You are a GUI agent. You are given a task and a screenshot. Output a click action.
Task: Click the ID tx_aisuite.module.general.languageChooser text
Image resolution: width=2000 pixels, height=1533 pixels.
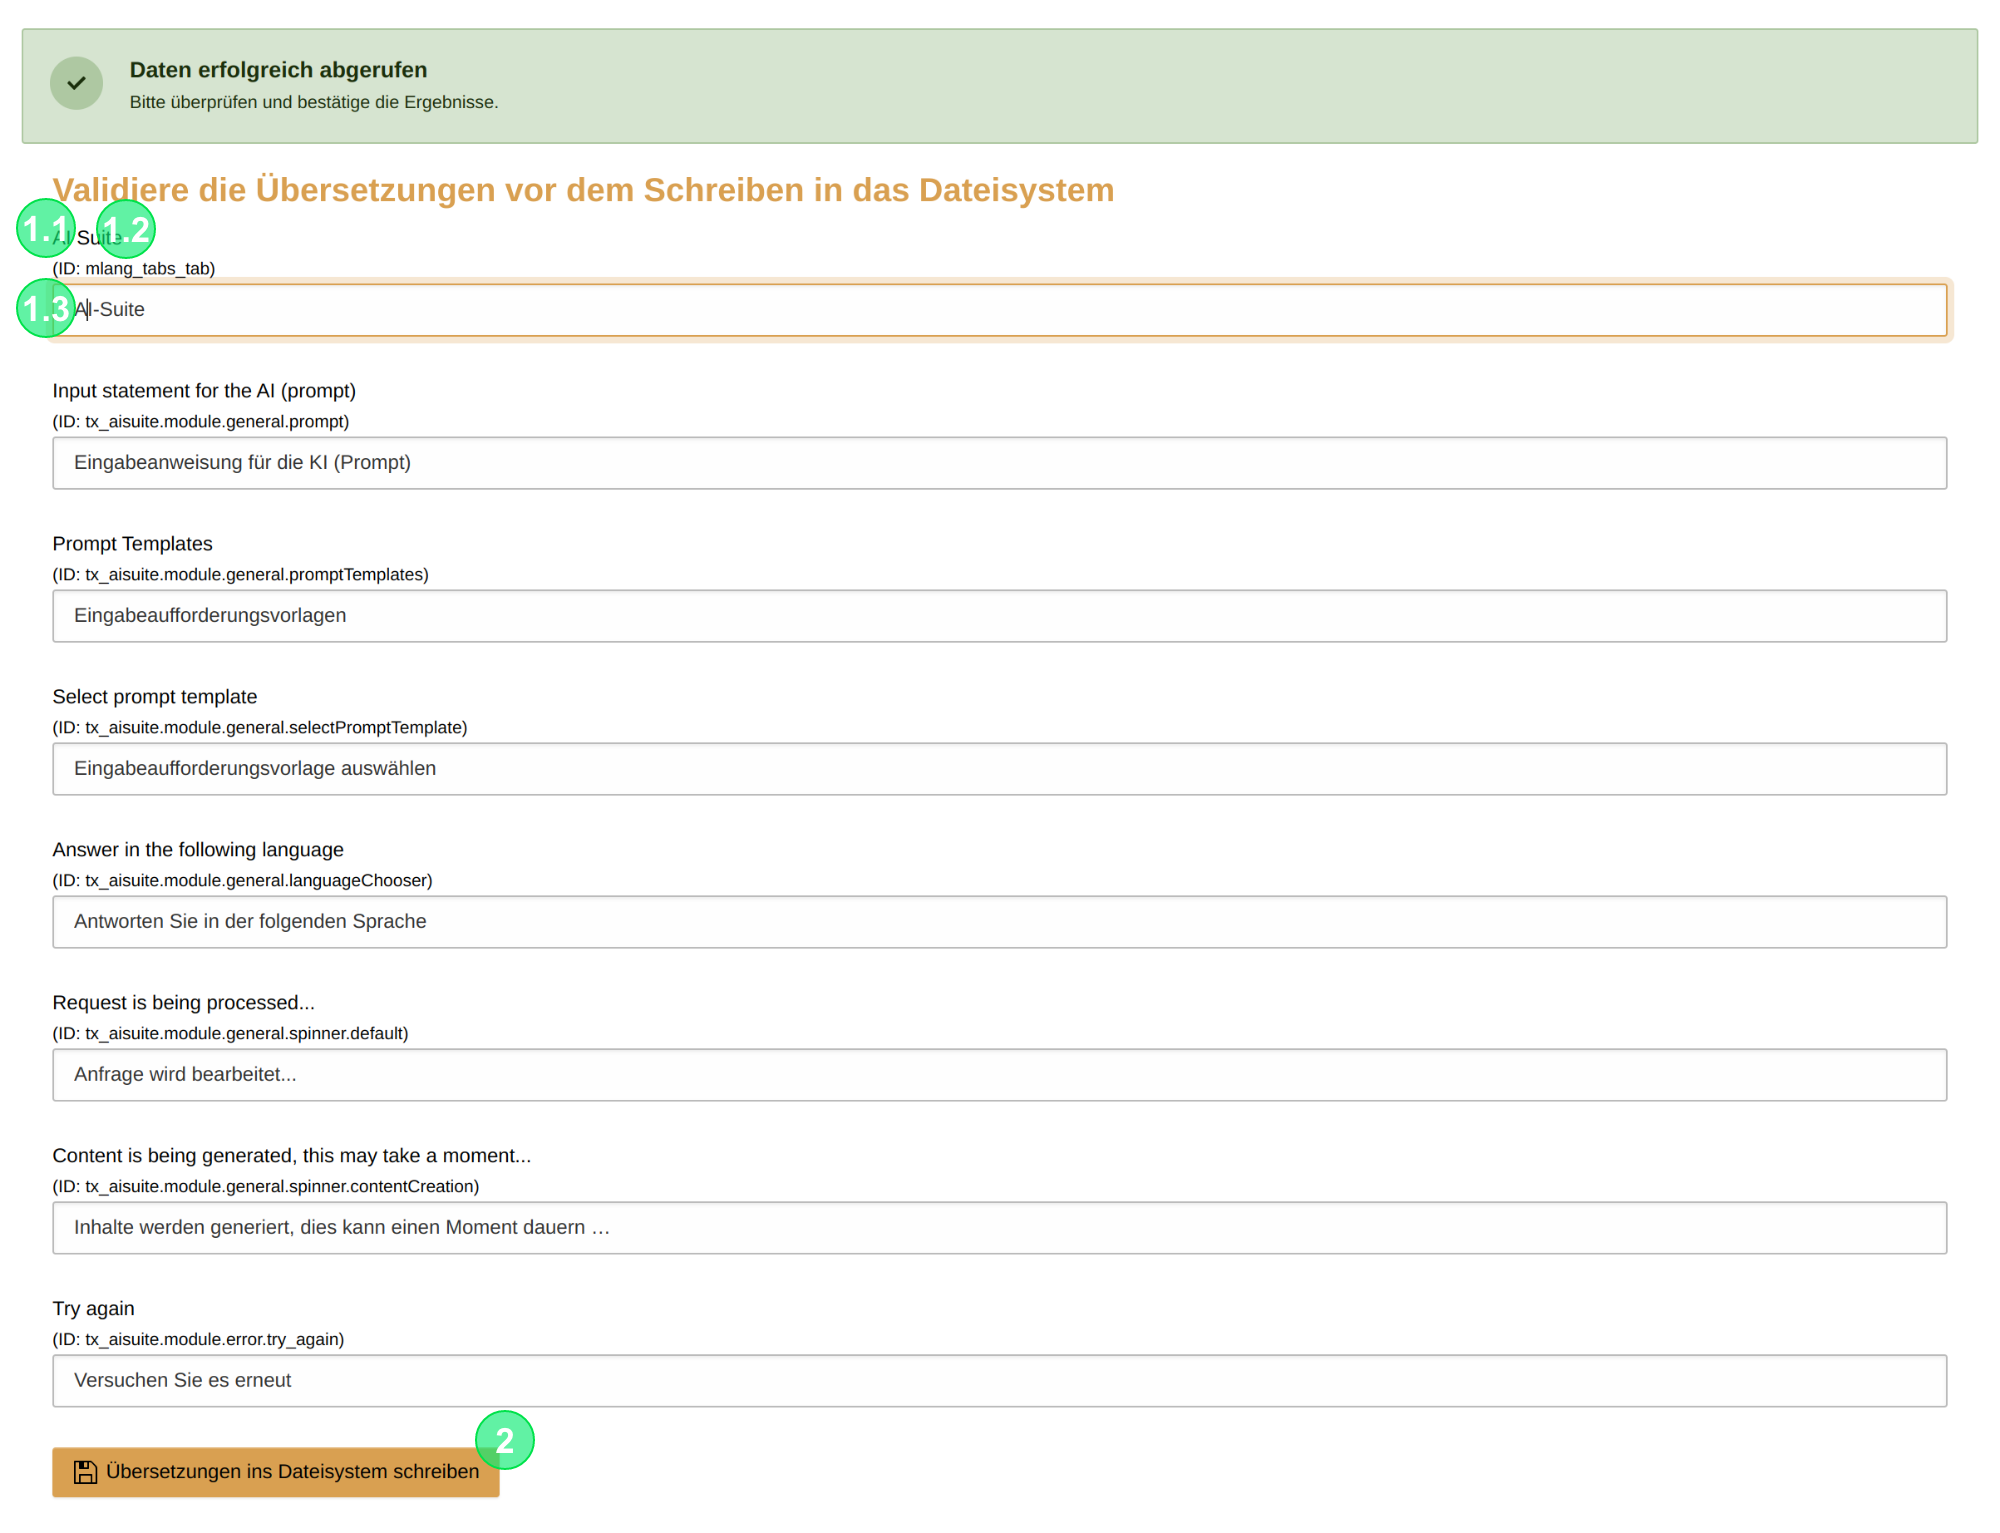pyautogui.click(x=243, y=881)
